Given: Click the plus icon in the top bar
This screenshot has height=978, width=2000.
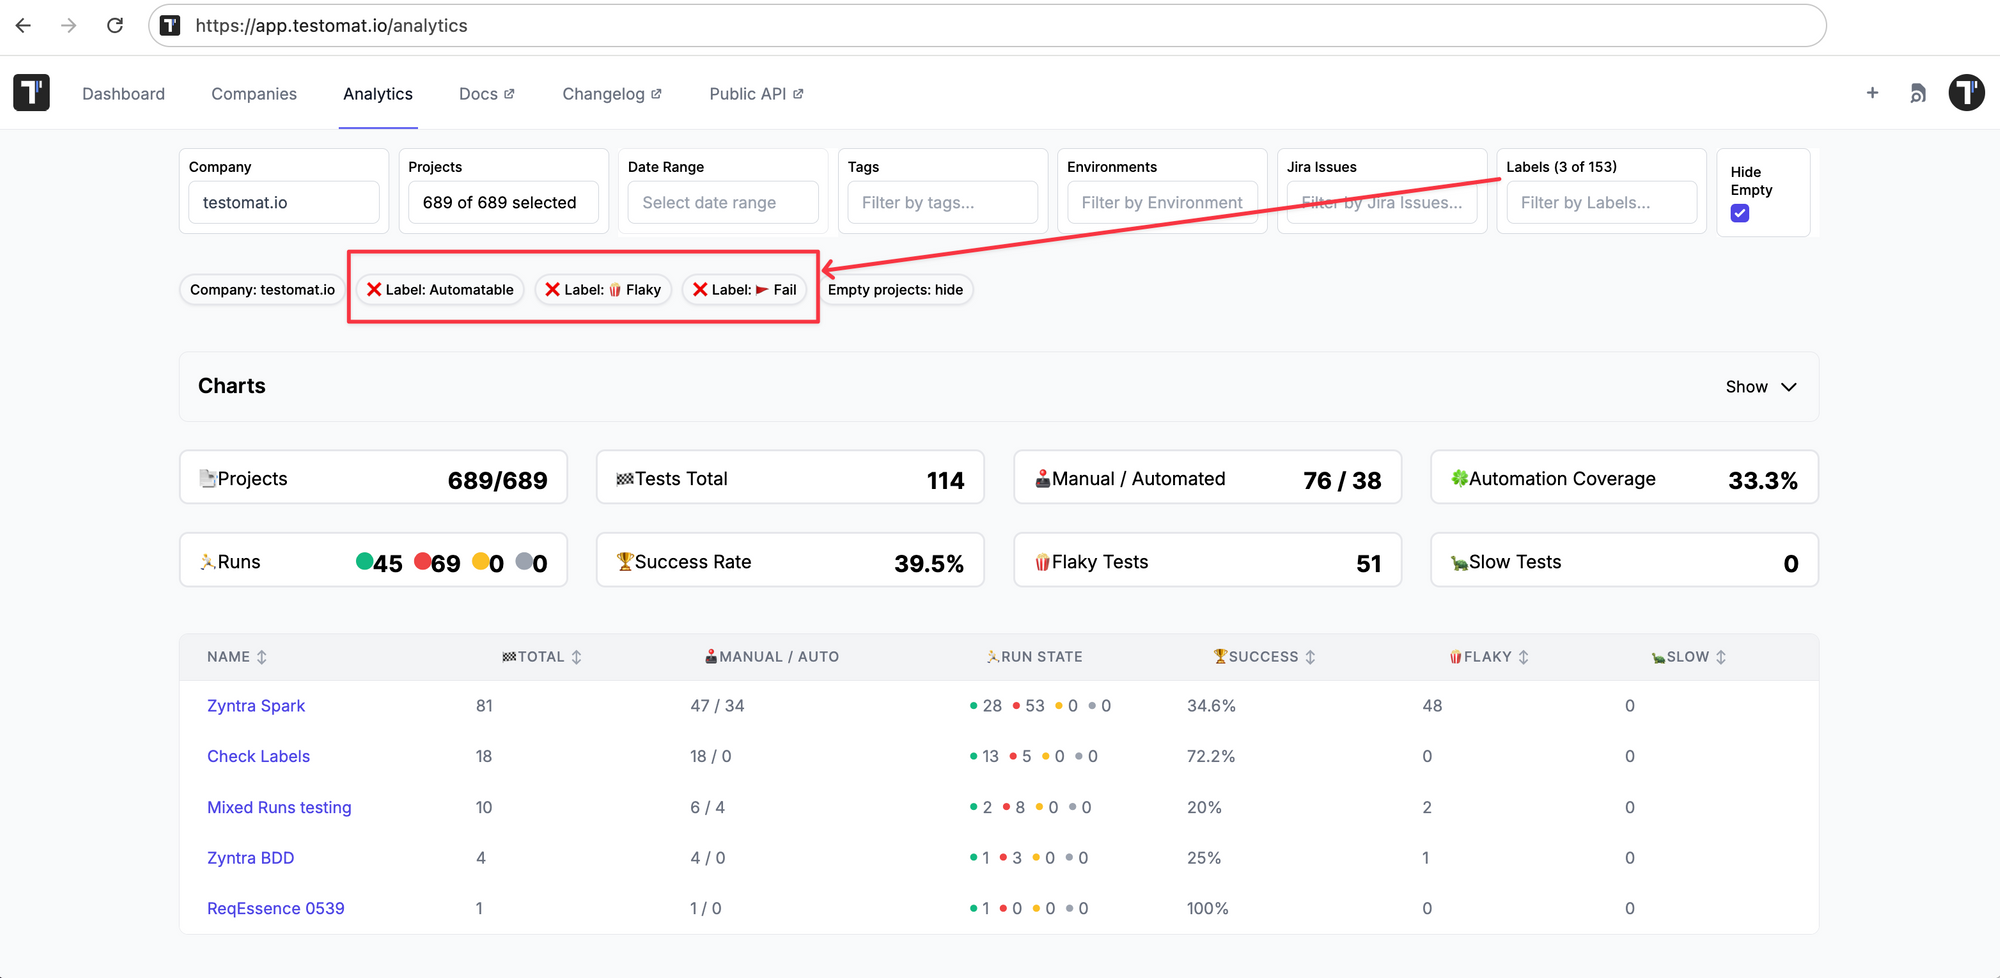Looking at the screenshot, I should click(x=1872, y=93).
